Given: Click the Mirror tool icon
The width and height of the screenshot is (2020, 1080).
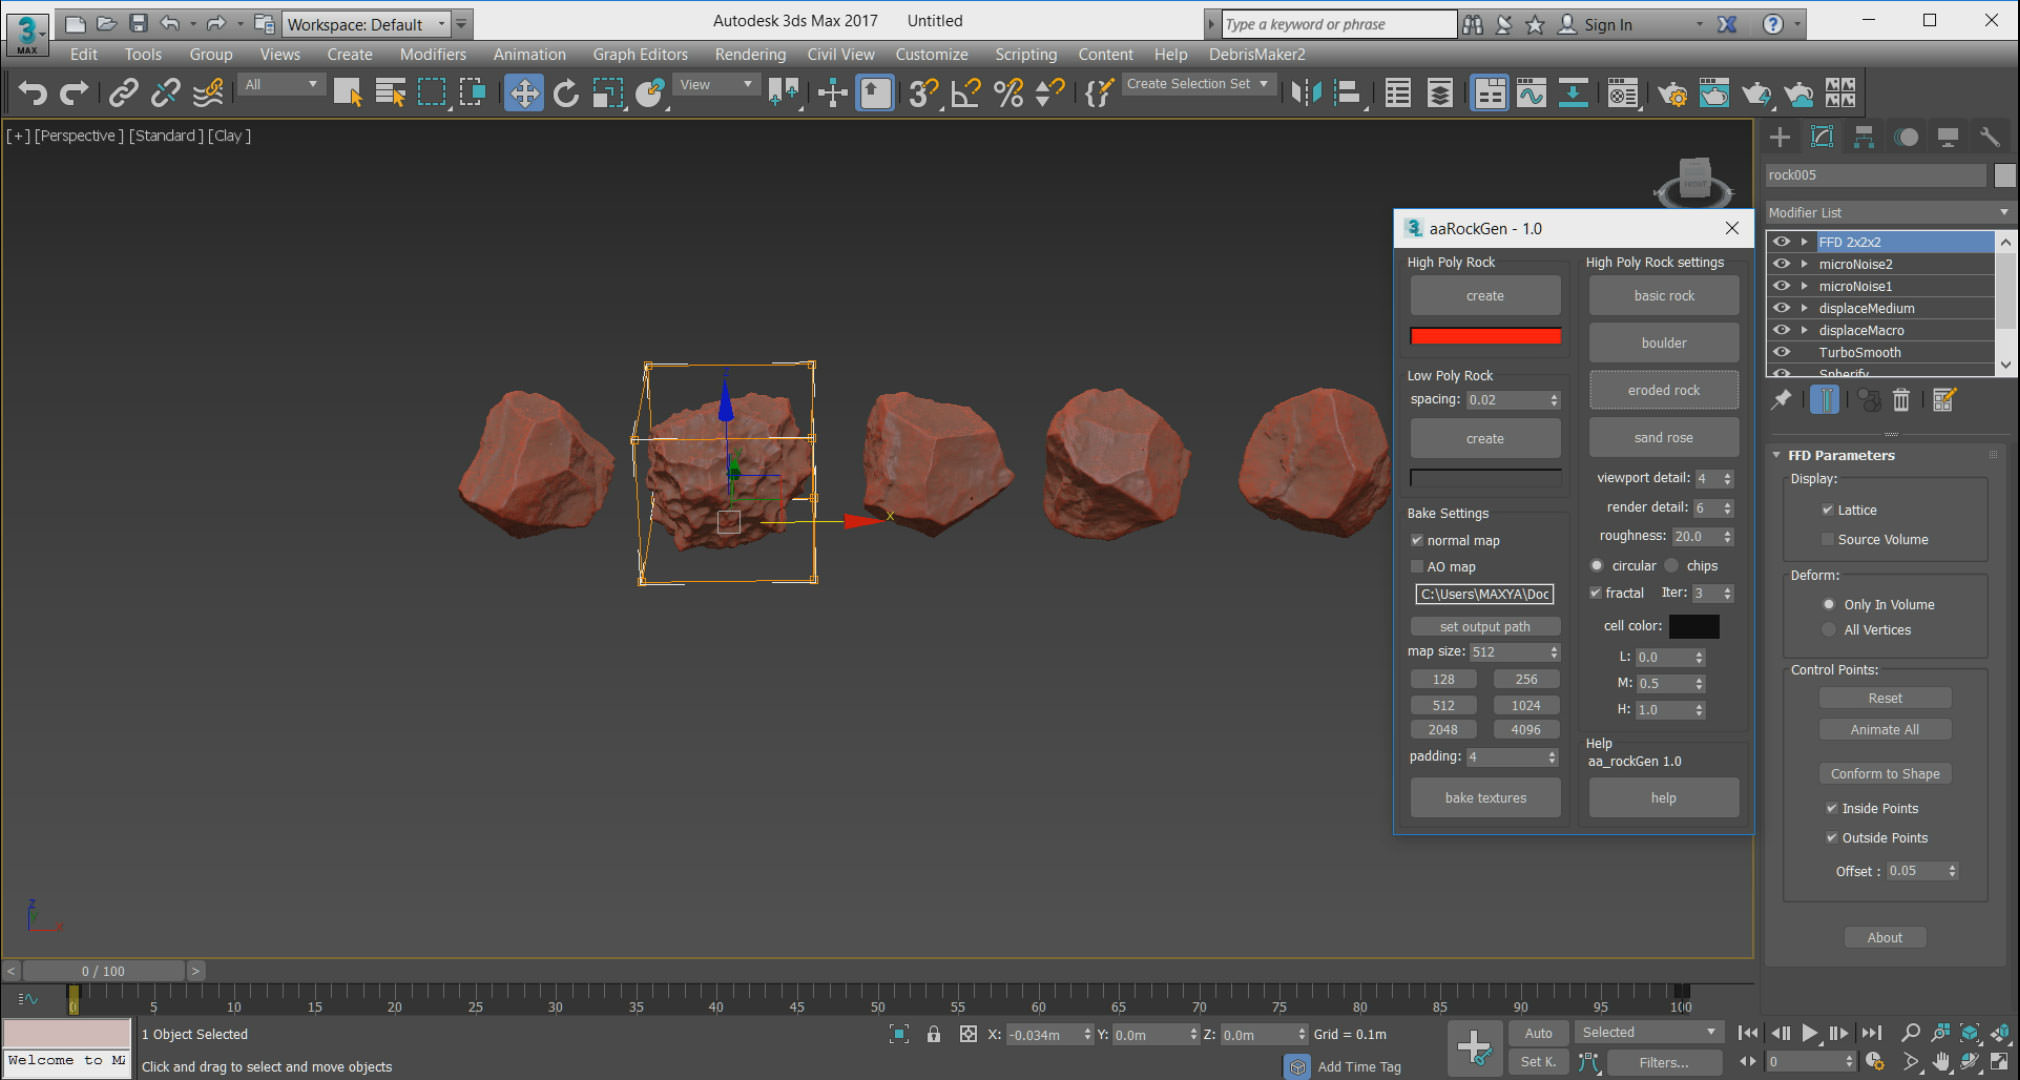Looking at the screenshot, I should (x=1305, y=94).
